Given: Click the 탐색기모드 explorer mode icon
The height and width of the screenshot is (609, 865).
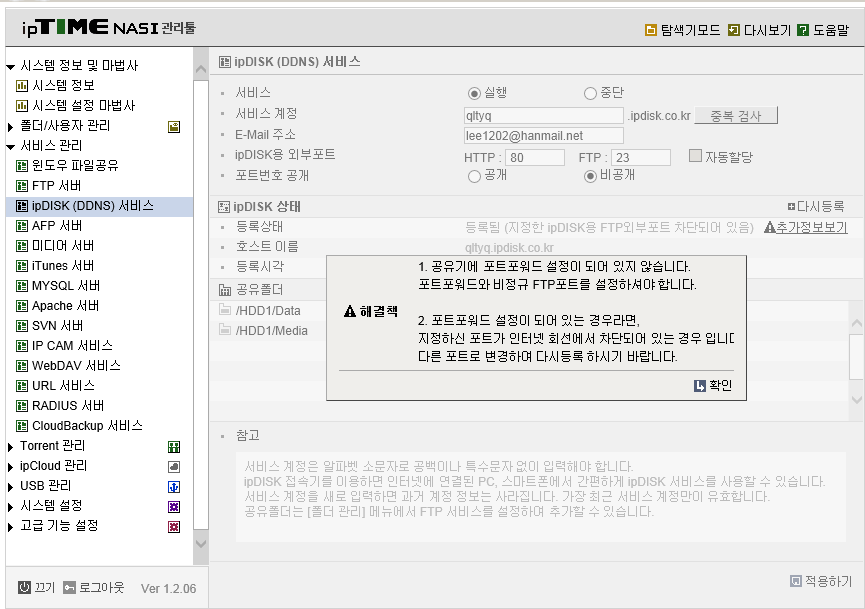Looking at the screenshot, I should coord(651,30).
